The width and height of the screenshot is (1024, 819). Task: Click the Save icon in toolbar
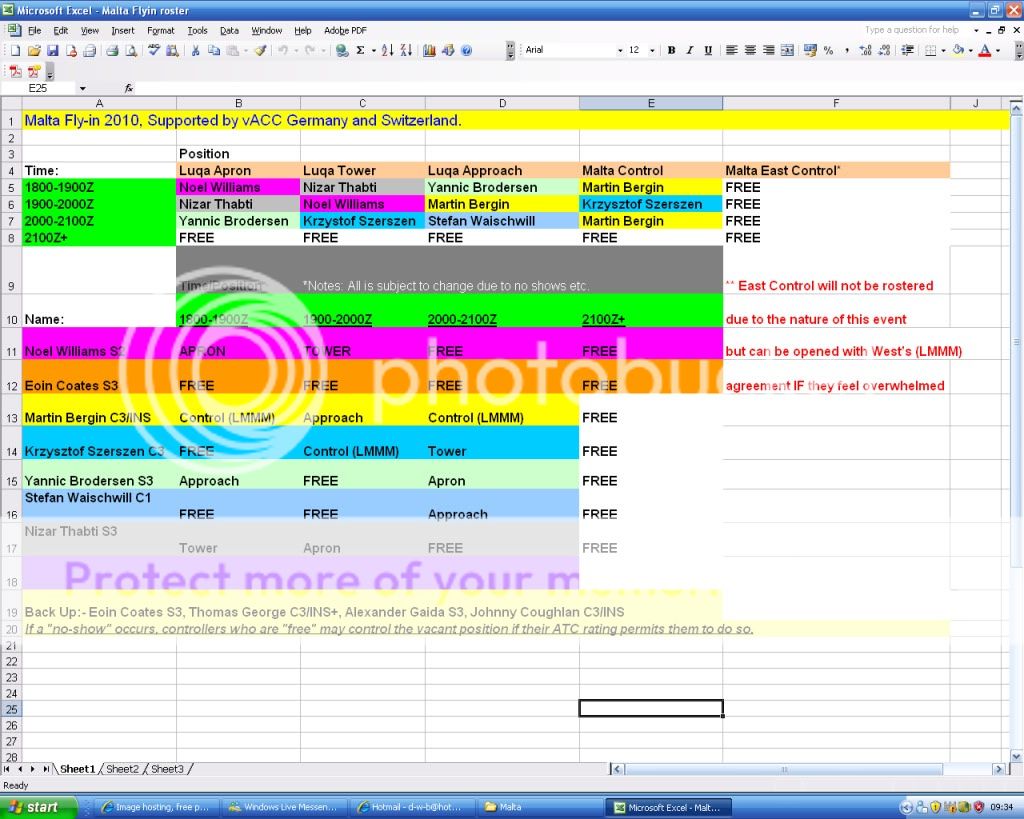point(53,50)
